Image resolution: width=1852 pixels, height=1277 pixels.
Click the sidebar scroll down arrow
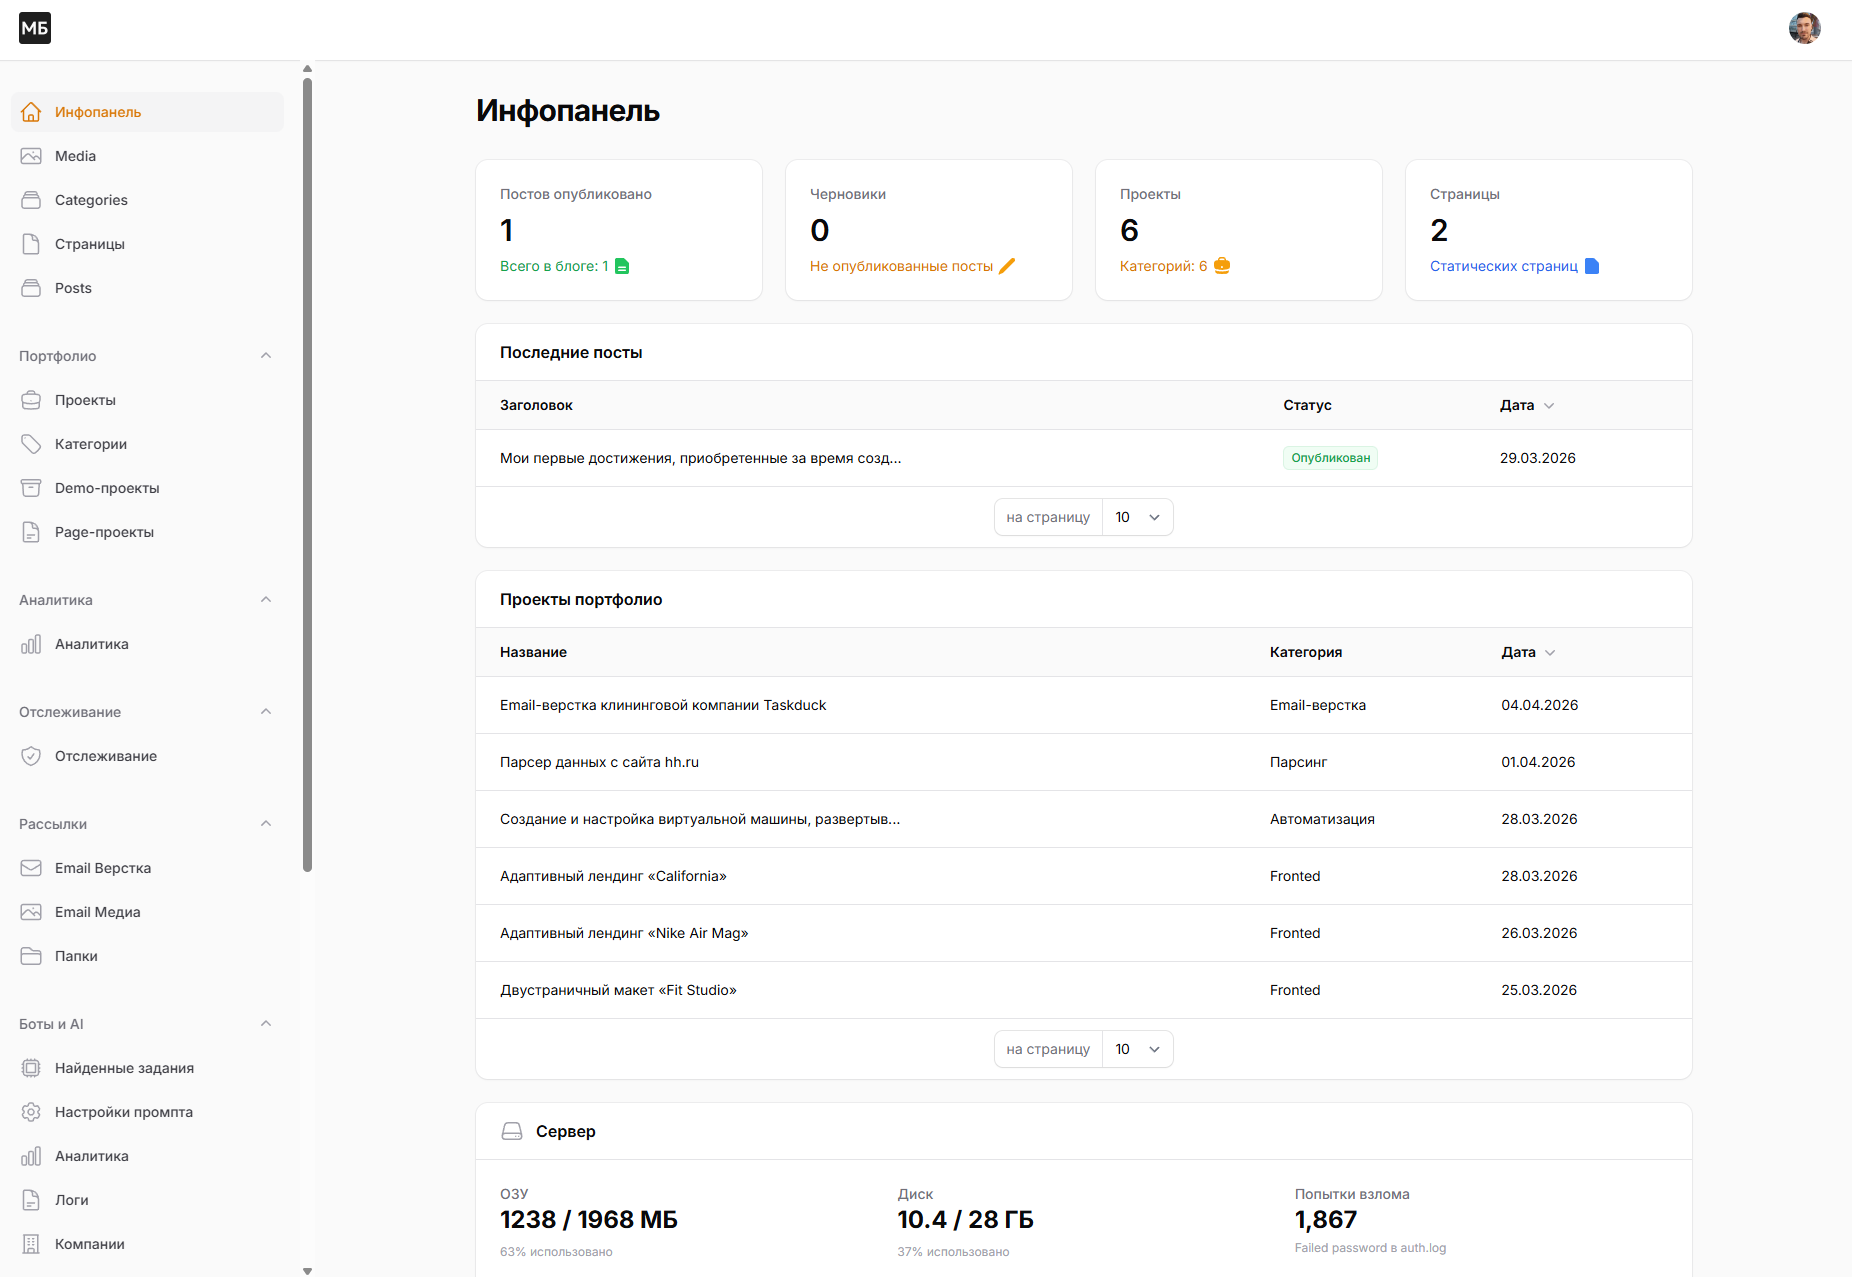coord(307,1271)
